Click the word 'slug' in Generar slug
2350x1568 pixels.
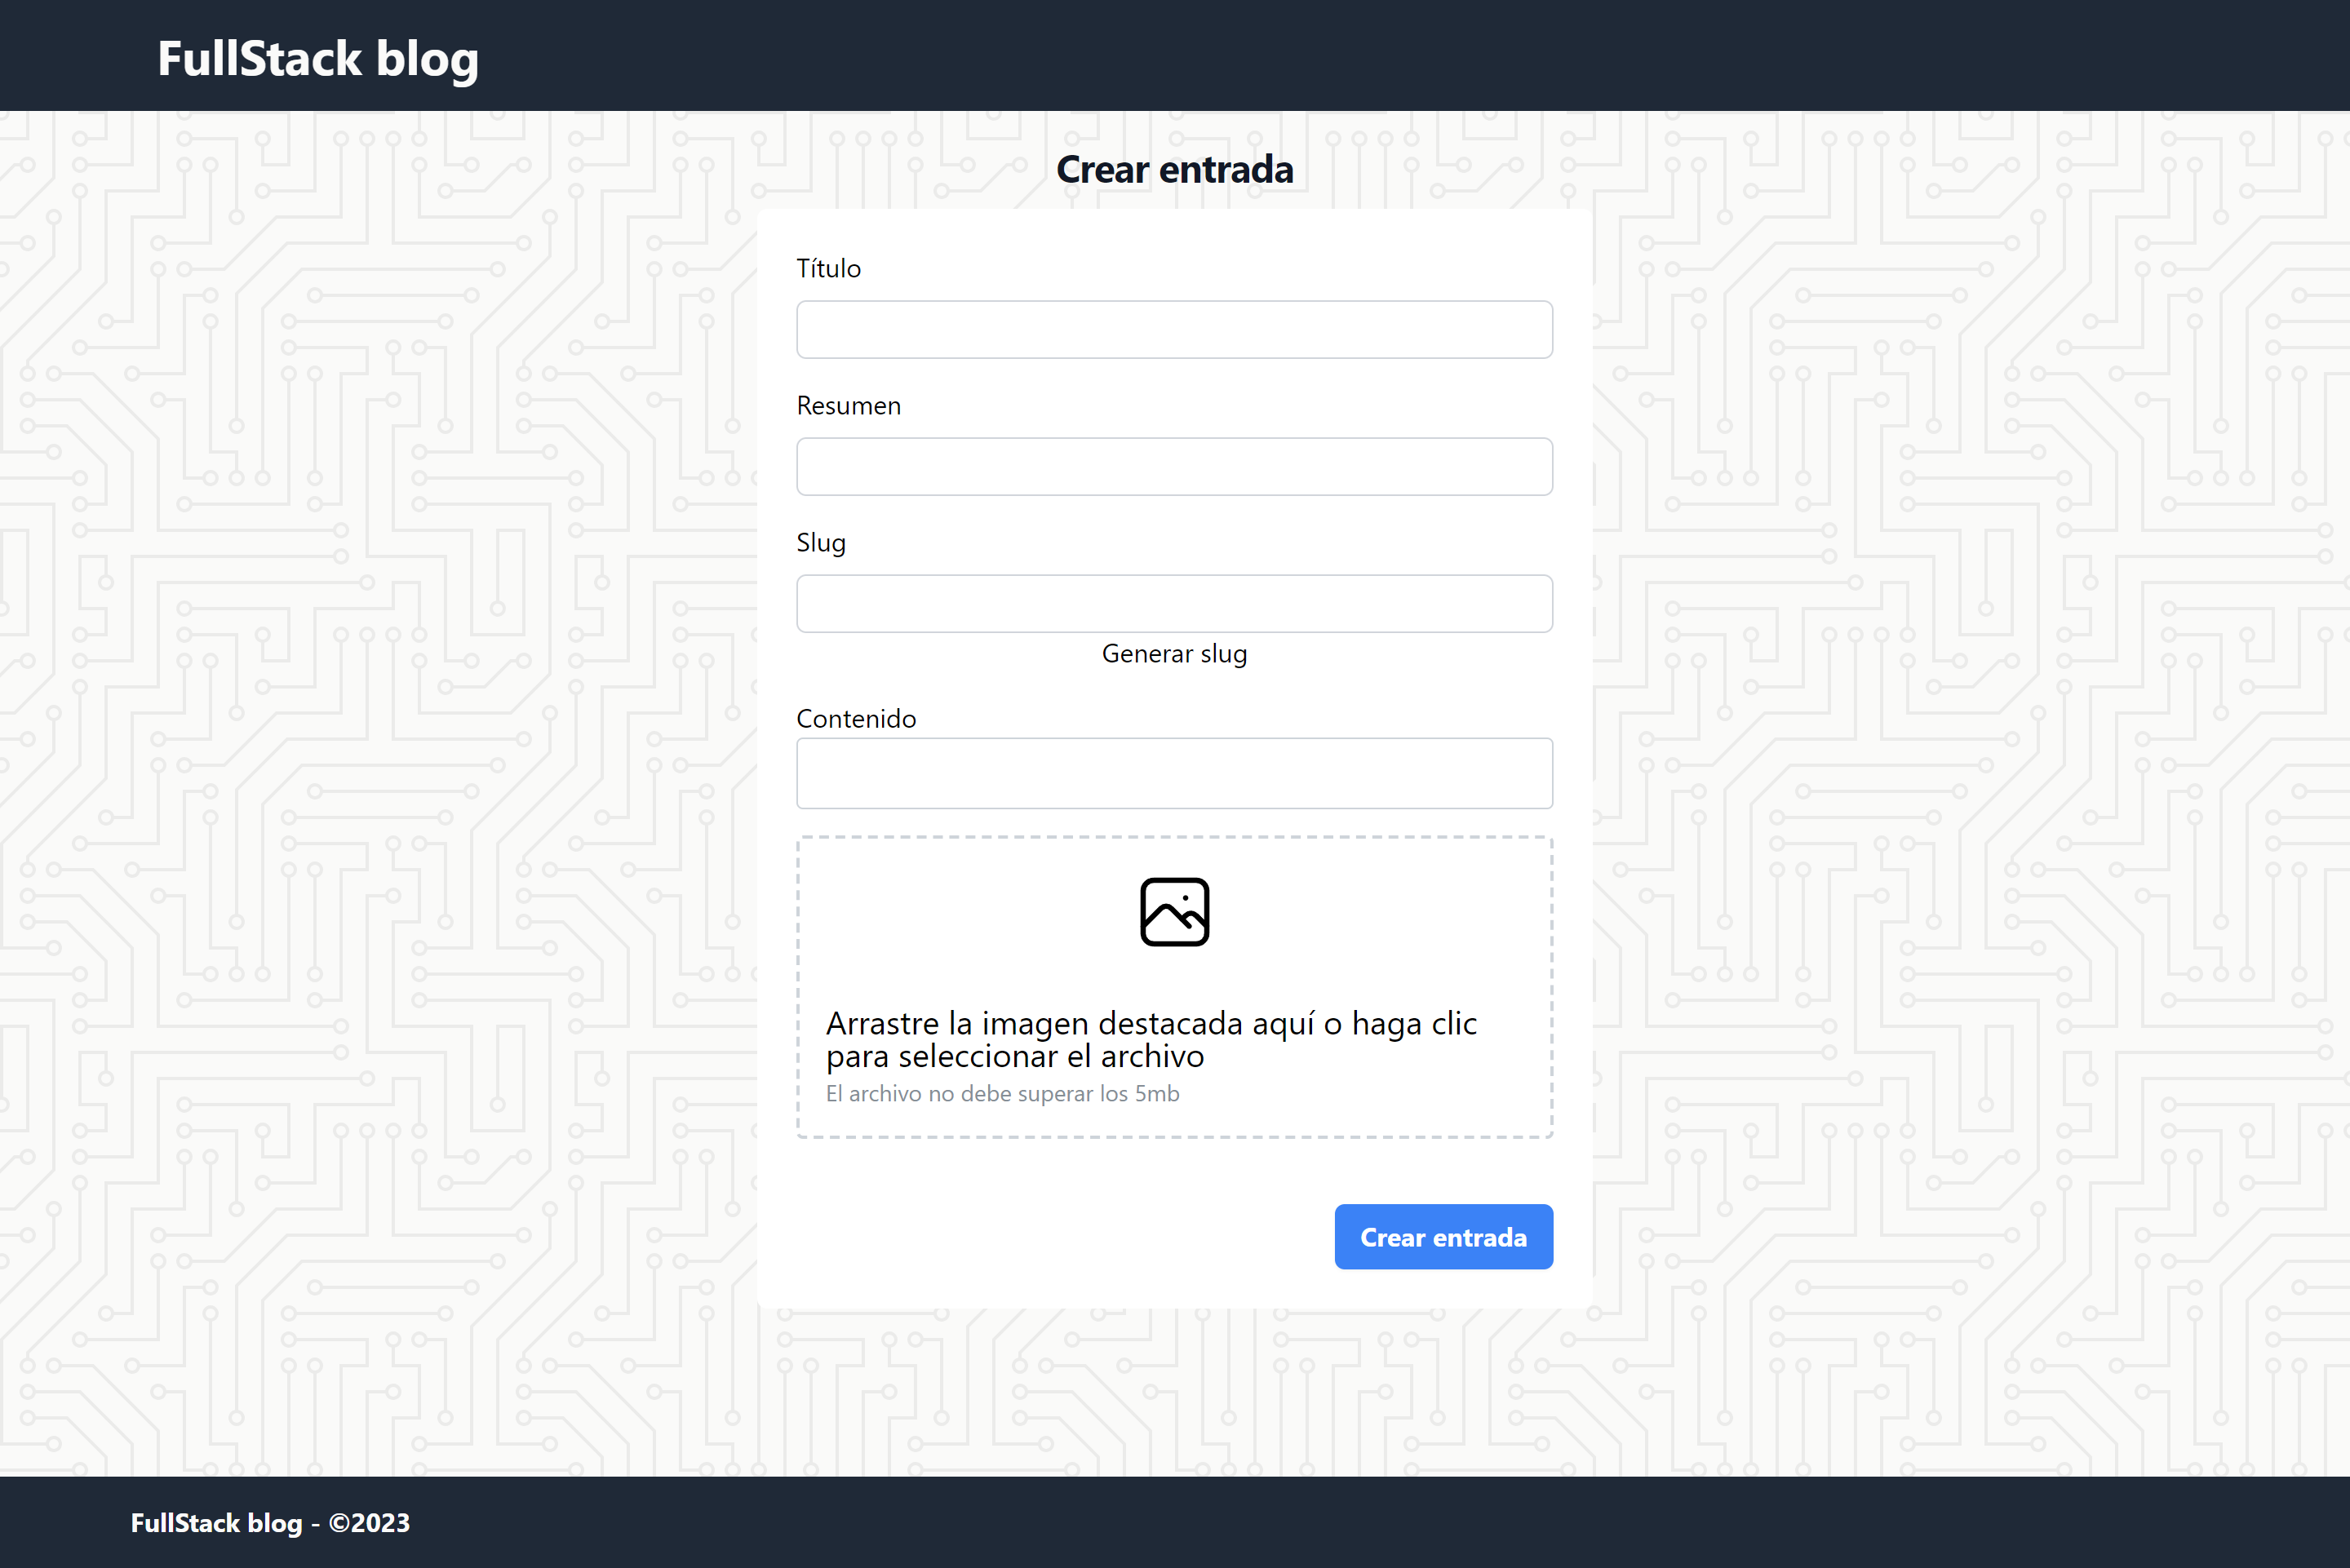(x=1223, y=654)
